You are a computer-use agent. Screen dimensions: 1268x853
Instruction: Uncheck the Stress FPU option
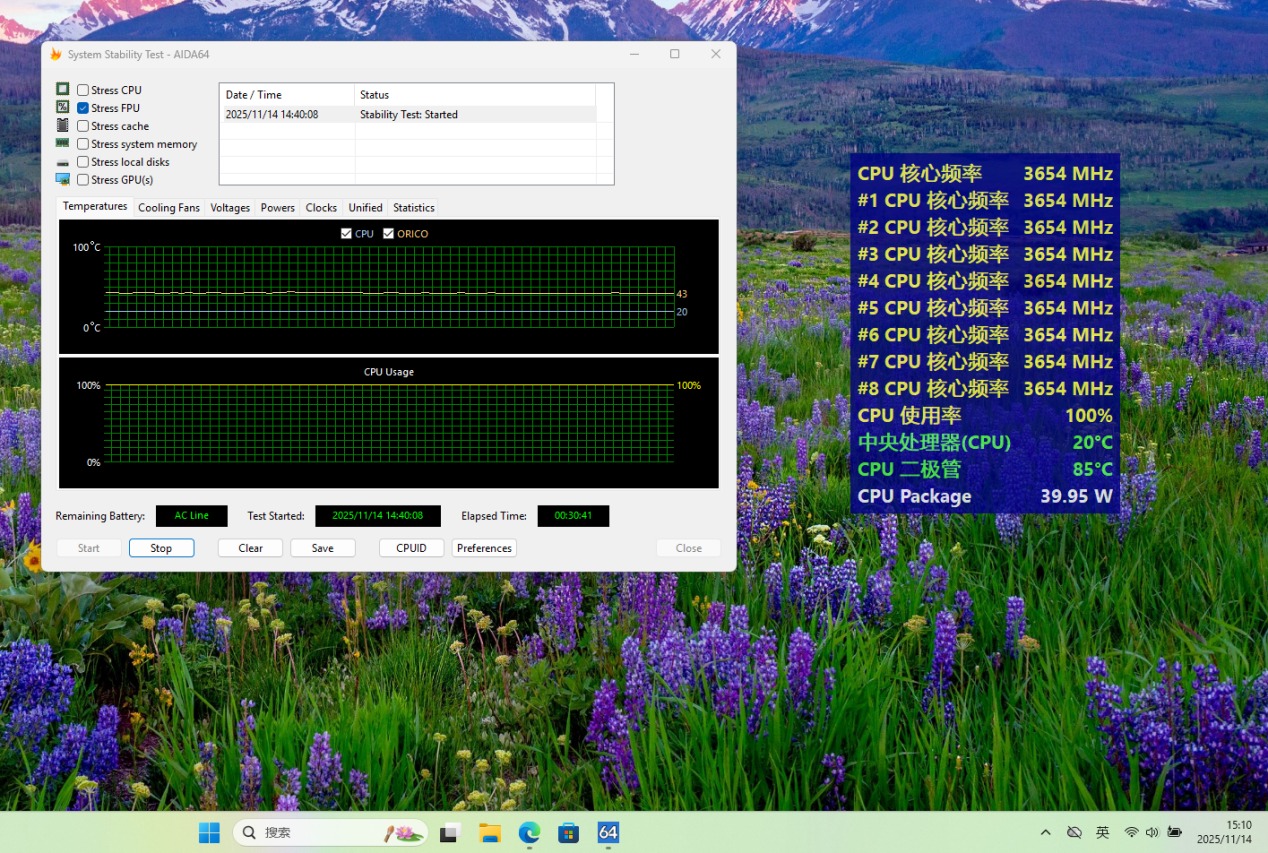point(83,108)
